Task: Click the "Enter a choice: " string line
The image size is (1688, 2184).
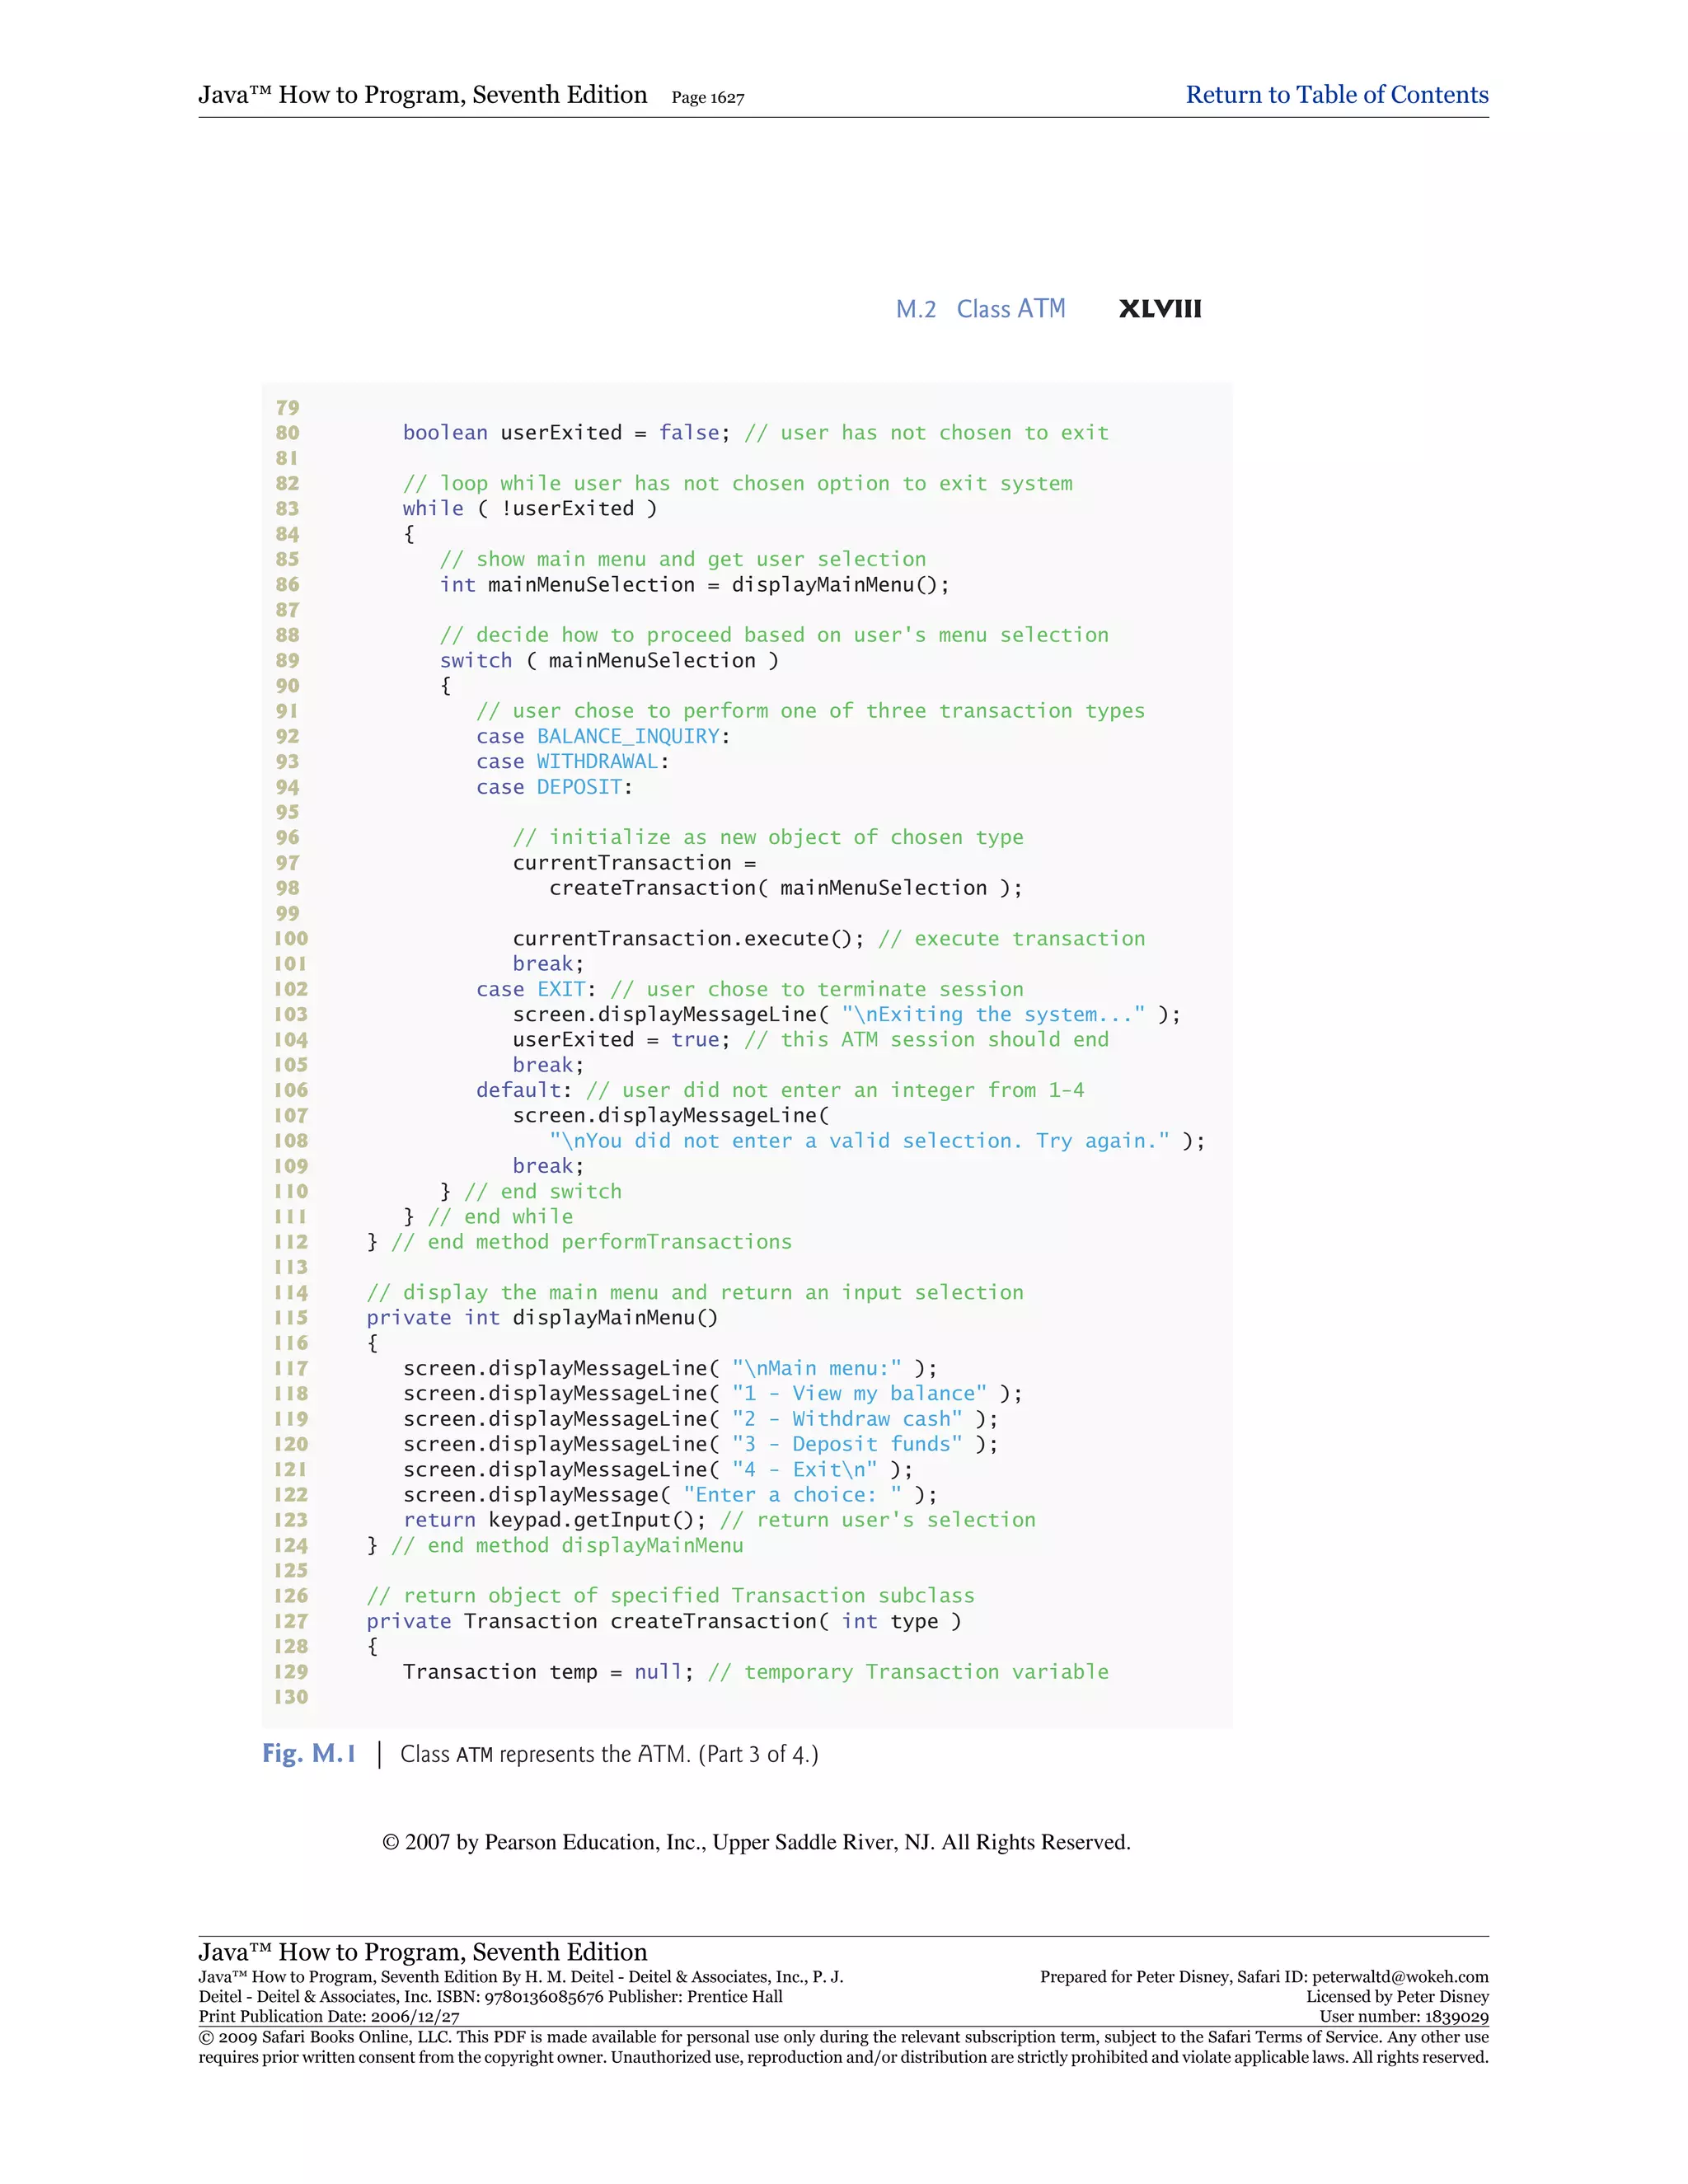Action: pyautogui.click(x=670, y=1495)
